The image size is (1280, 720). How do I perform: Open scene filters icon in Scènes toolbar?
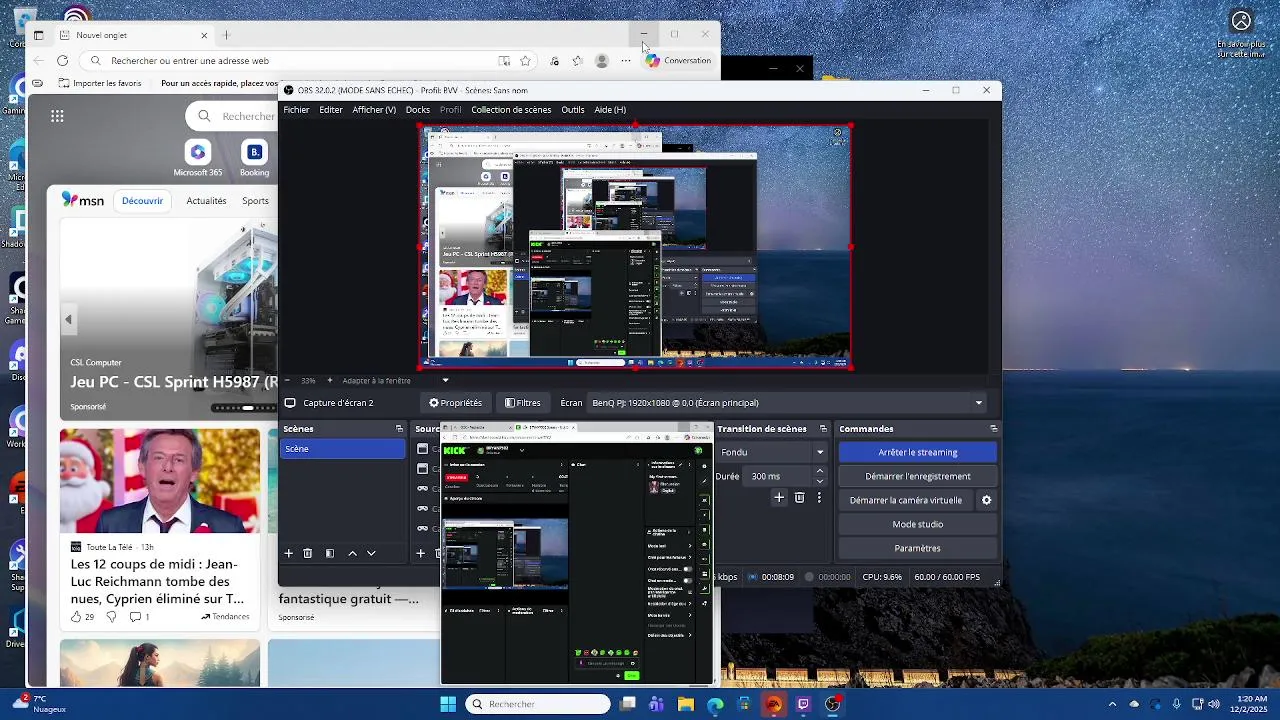[x=330, y=553]
